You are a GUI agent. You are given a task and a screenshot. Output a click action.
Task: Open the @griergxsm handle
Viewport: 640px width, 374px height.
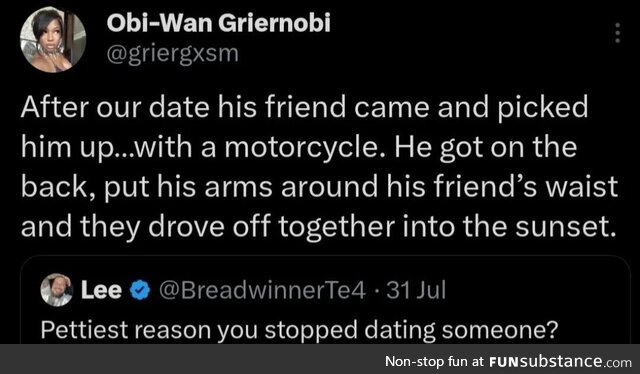(x=172, y=53)
